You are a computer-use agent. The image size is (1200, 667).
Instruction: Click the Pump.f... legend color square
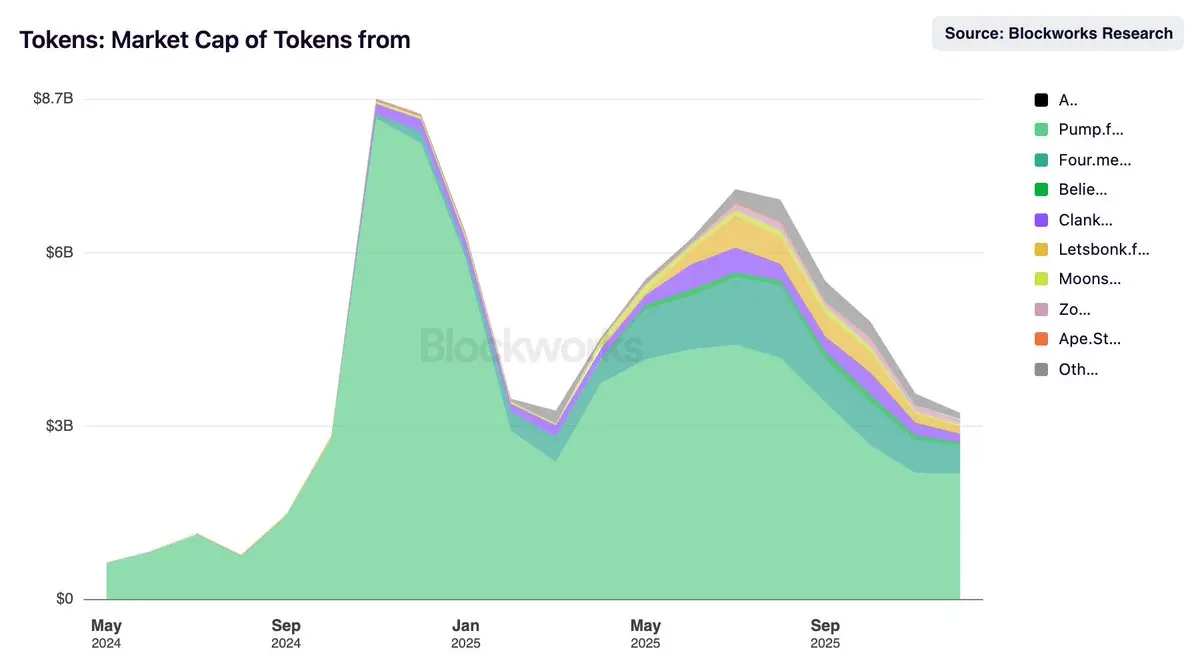click(1041, 130)
